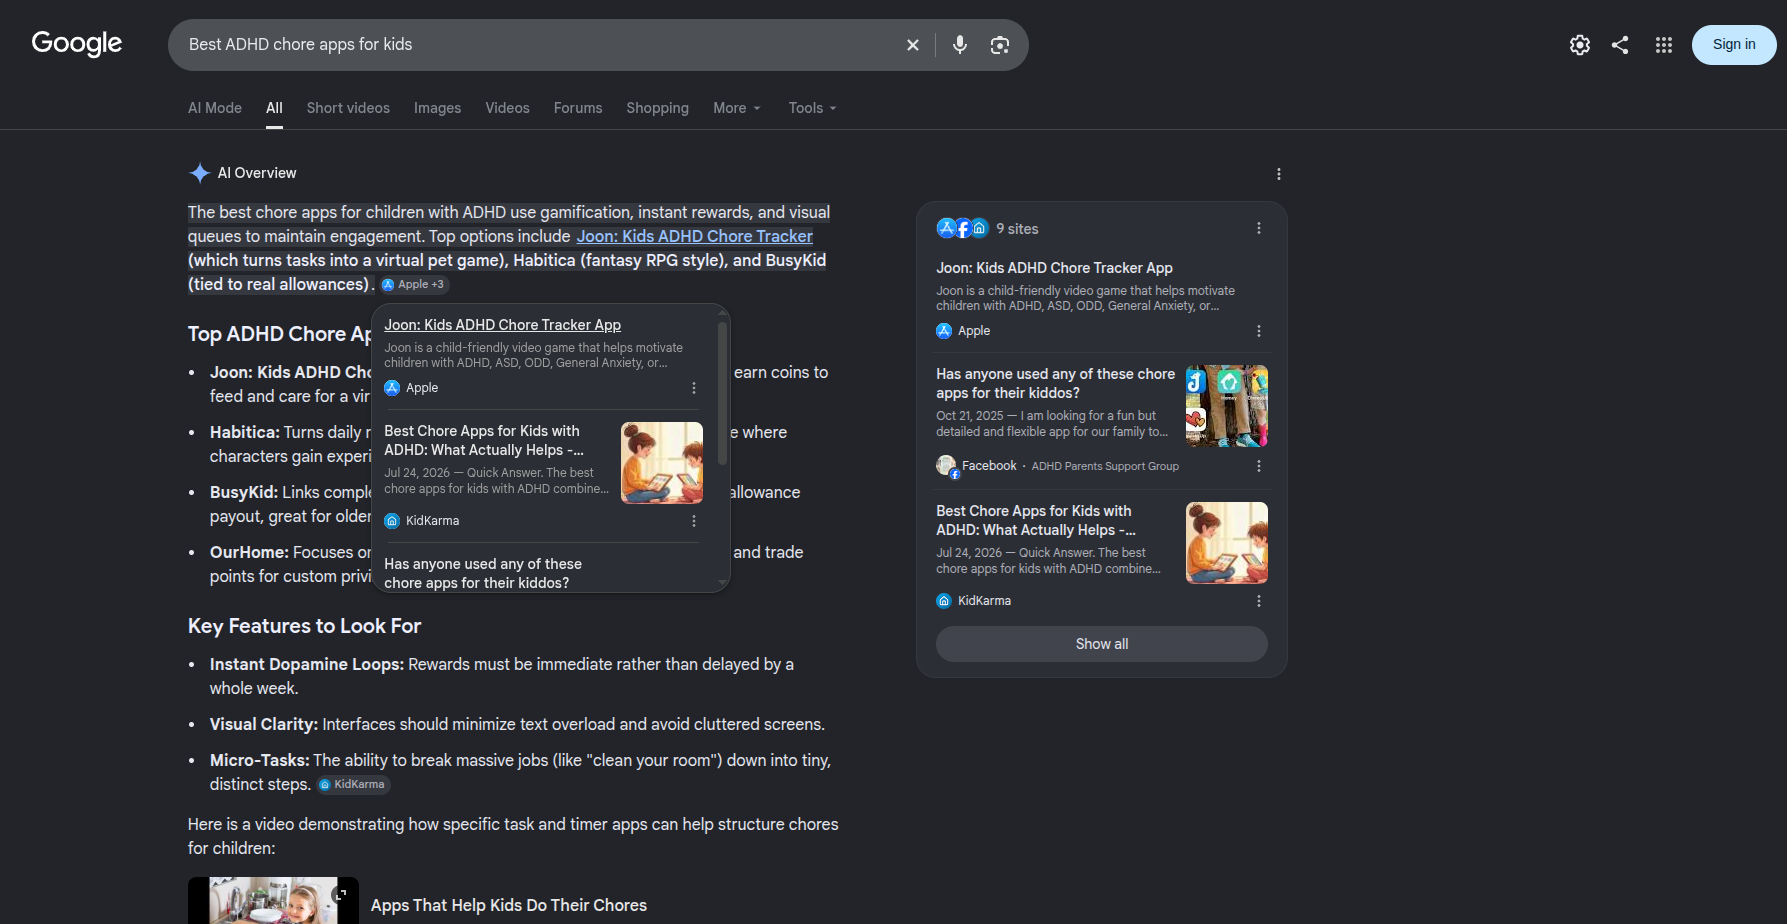
Task: Click the share icon in the header
Action: pos(1620,45)
